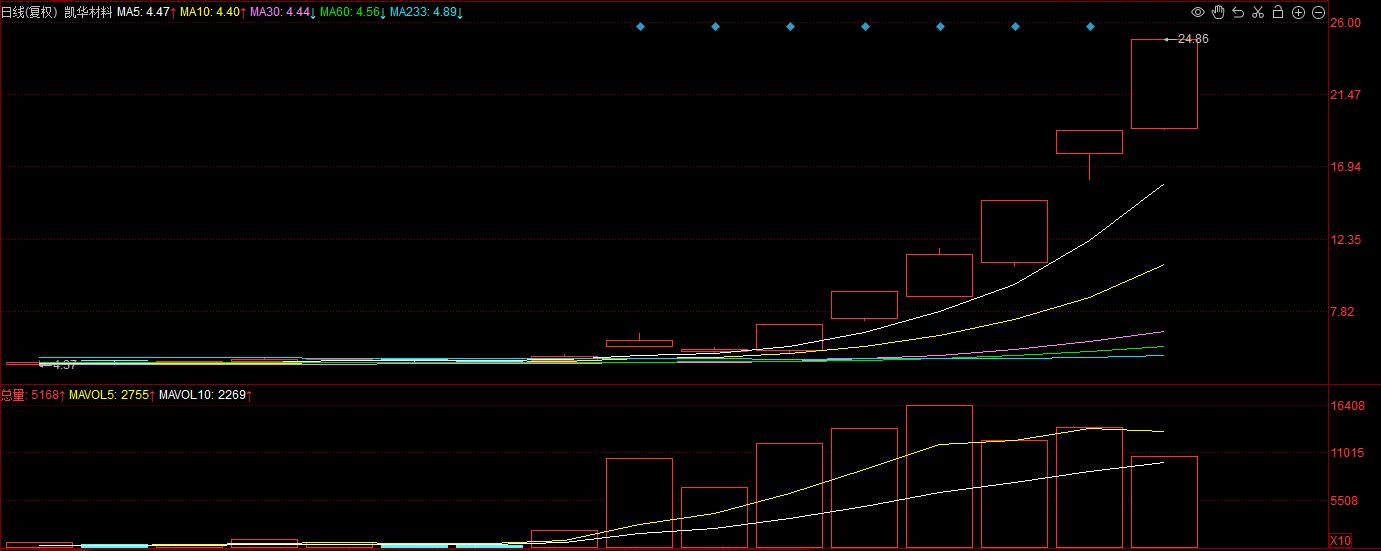Click the leftmost blue diamond event marker
Screen dimensions: 1381x551
(x=640, y=26)
